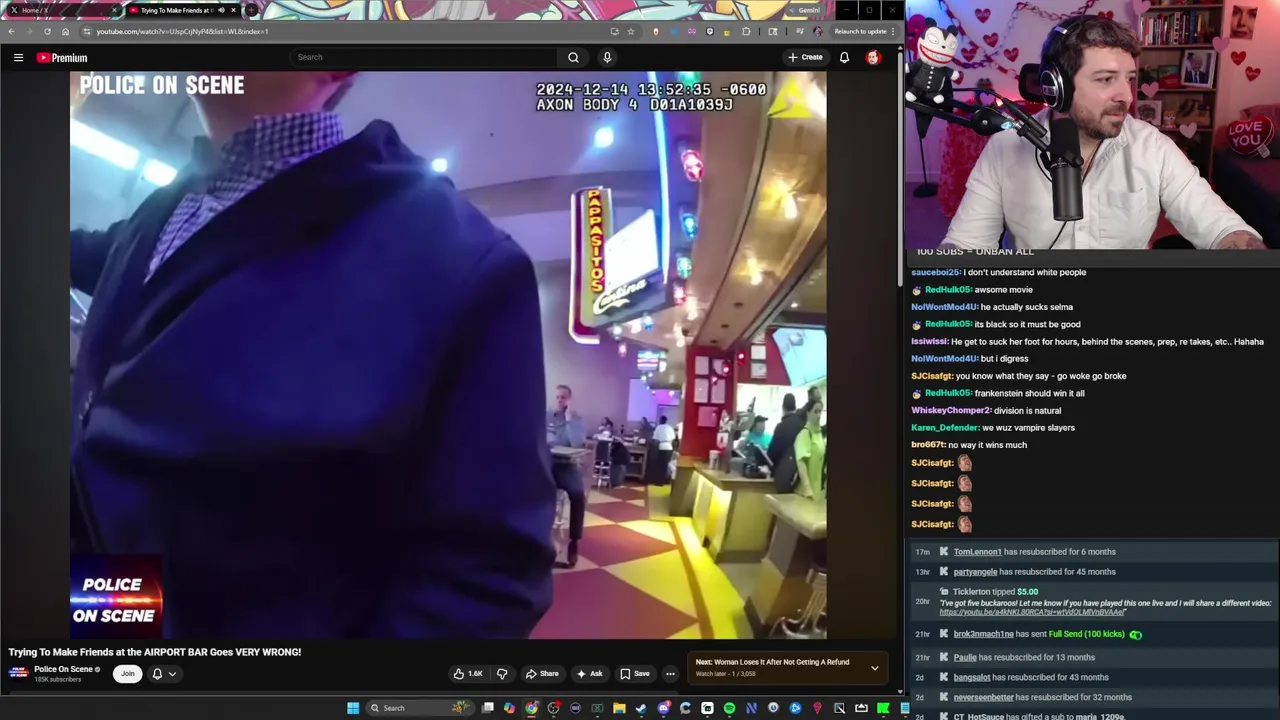Screen dimensions: 1280x720
Task: Go back in Chrome browser
Action: 11,31
